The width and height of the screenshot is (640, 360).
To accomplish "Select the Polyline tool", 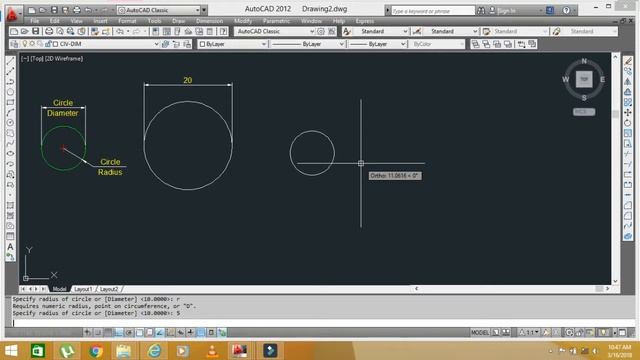I will (x=10, y=82).
